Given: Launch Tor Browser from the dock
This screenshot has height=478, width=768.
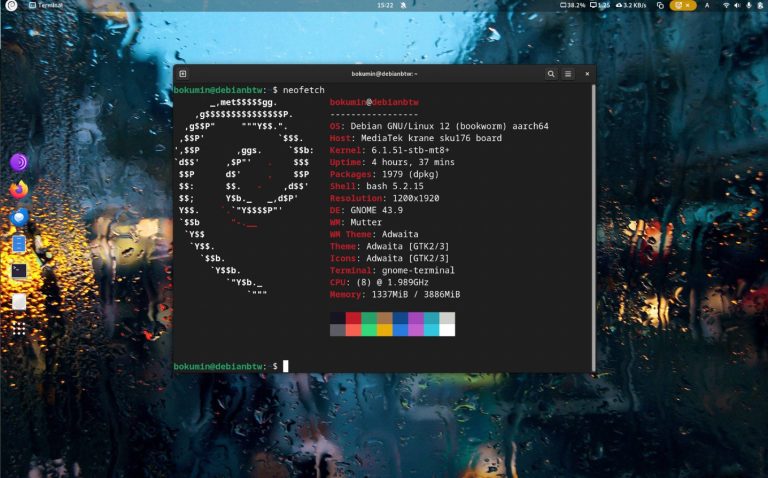Looking at the screenshot, I should pos(19,162).
